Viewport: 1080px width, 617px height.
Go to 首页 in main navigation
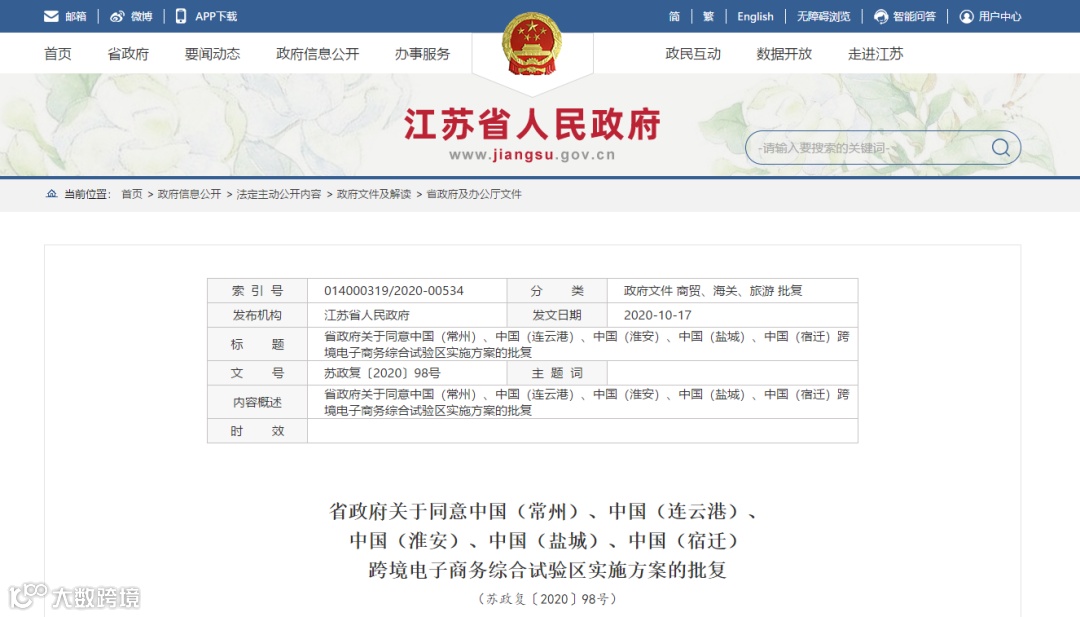pyautogui.click(x=58, y=54)
